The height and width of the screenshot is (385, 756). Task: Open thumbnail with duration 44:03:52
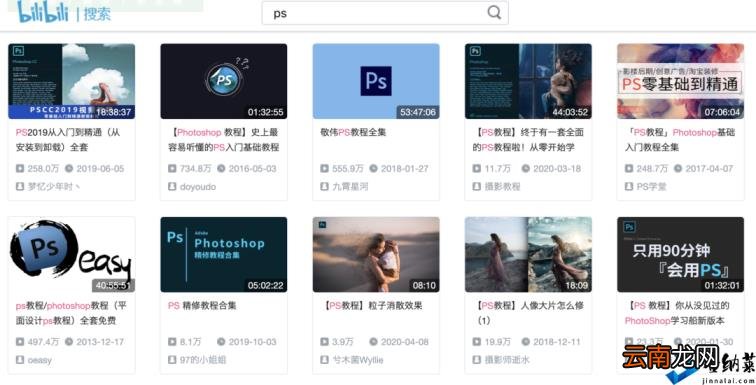pyautogui.click(x=528, y=81)
